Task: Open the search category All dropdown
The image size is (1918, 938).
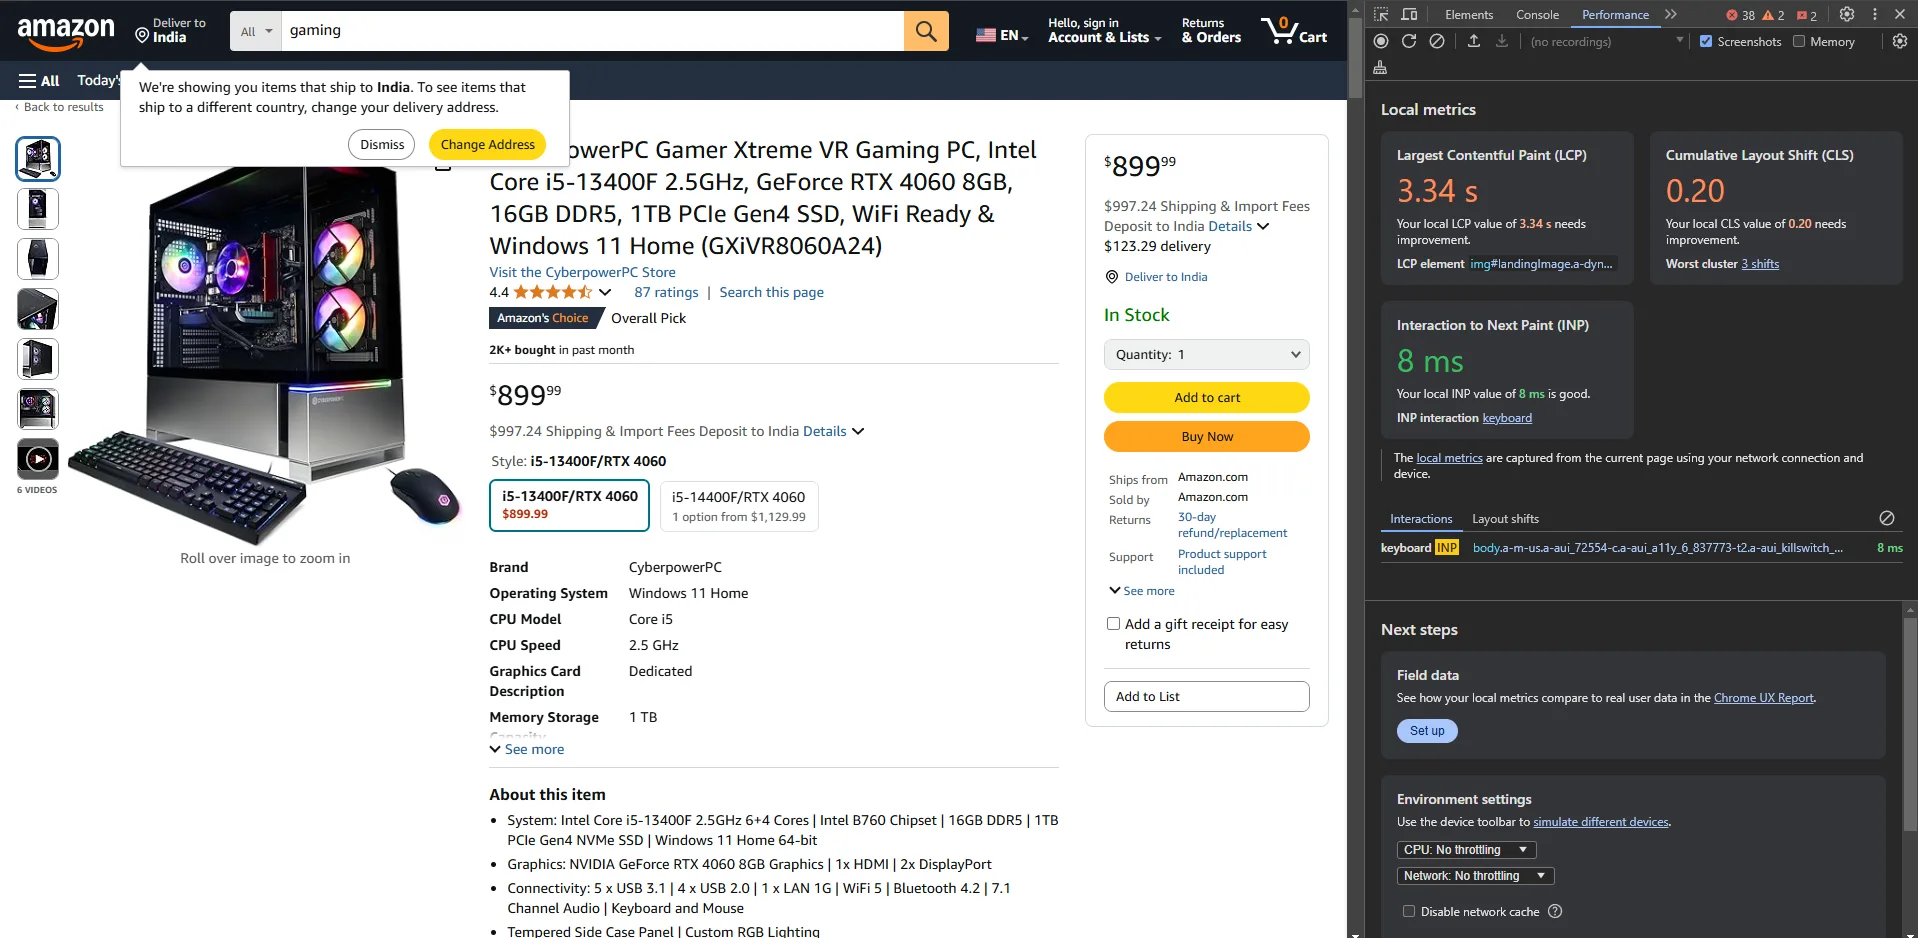Action: (256, 31)
